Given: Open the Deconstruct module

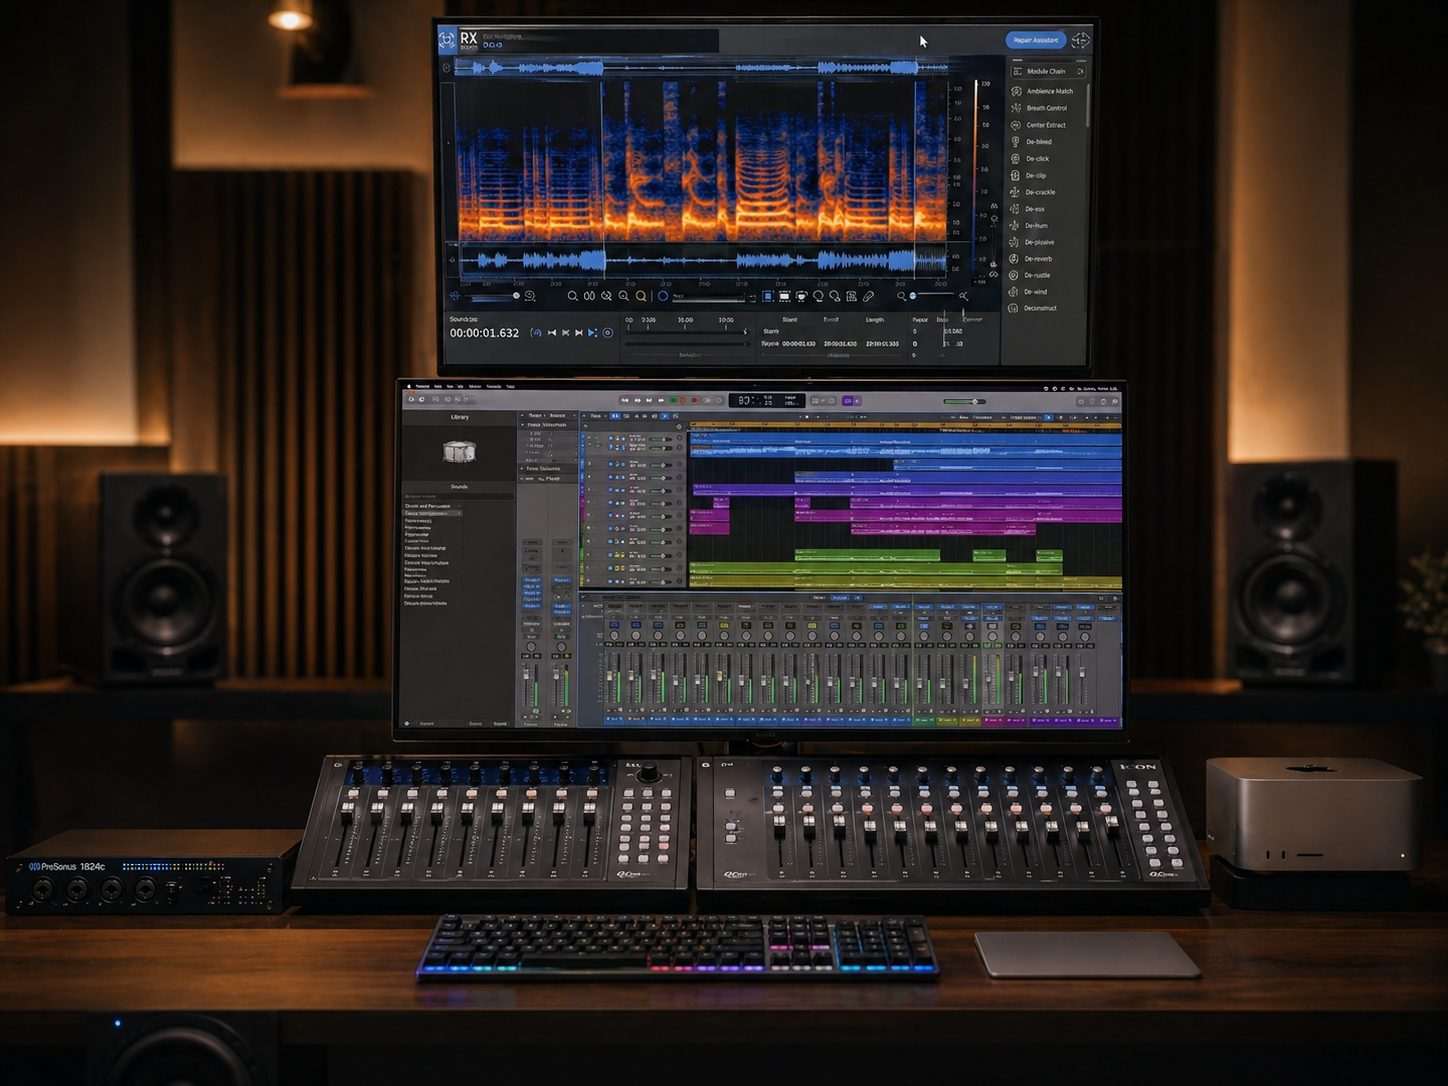Looking at the screenshot, I should coord(1034,308).
